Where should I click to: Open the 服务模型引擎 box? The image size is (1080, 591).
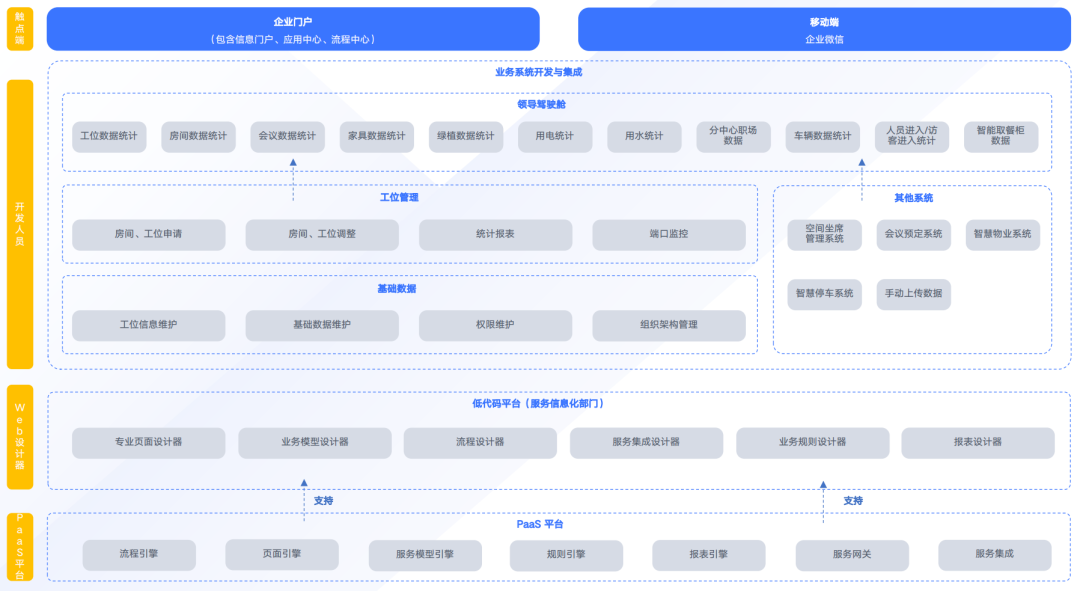(x=425, y=554)
